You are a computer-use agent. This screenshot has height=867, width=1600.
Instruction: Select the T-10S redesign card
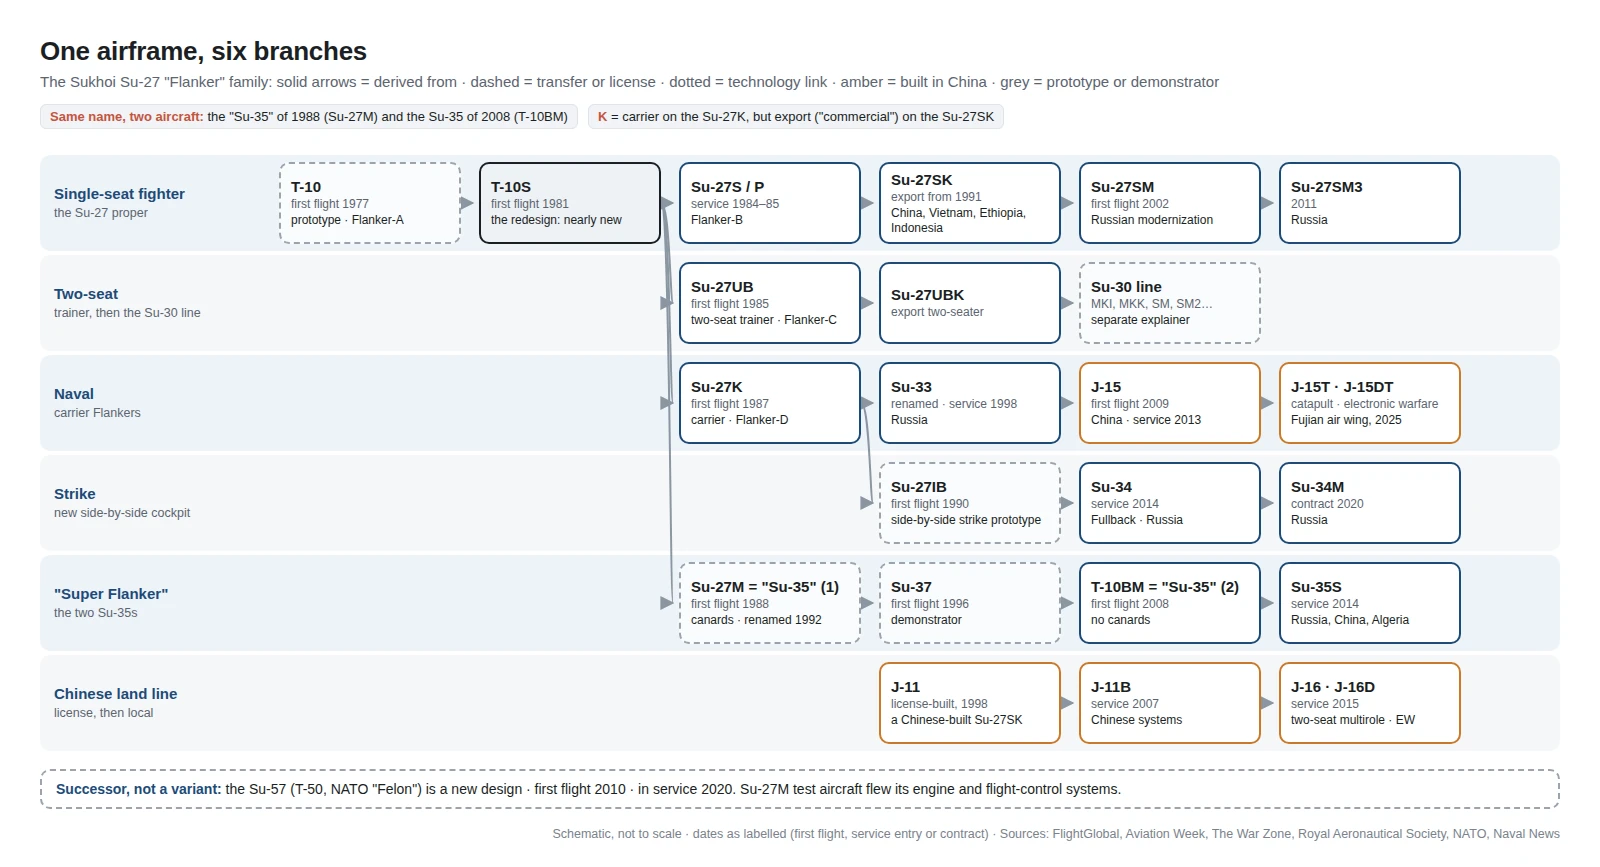click(570, 203)
